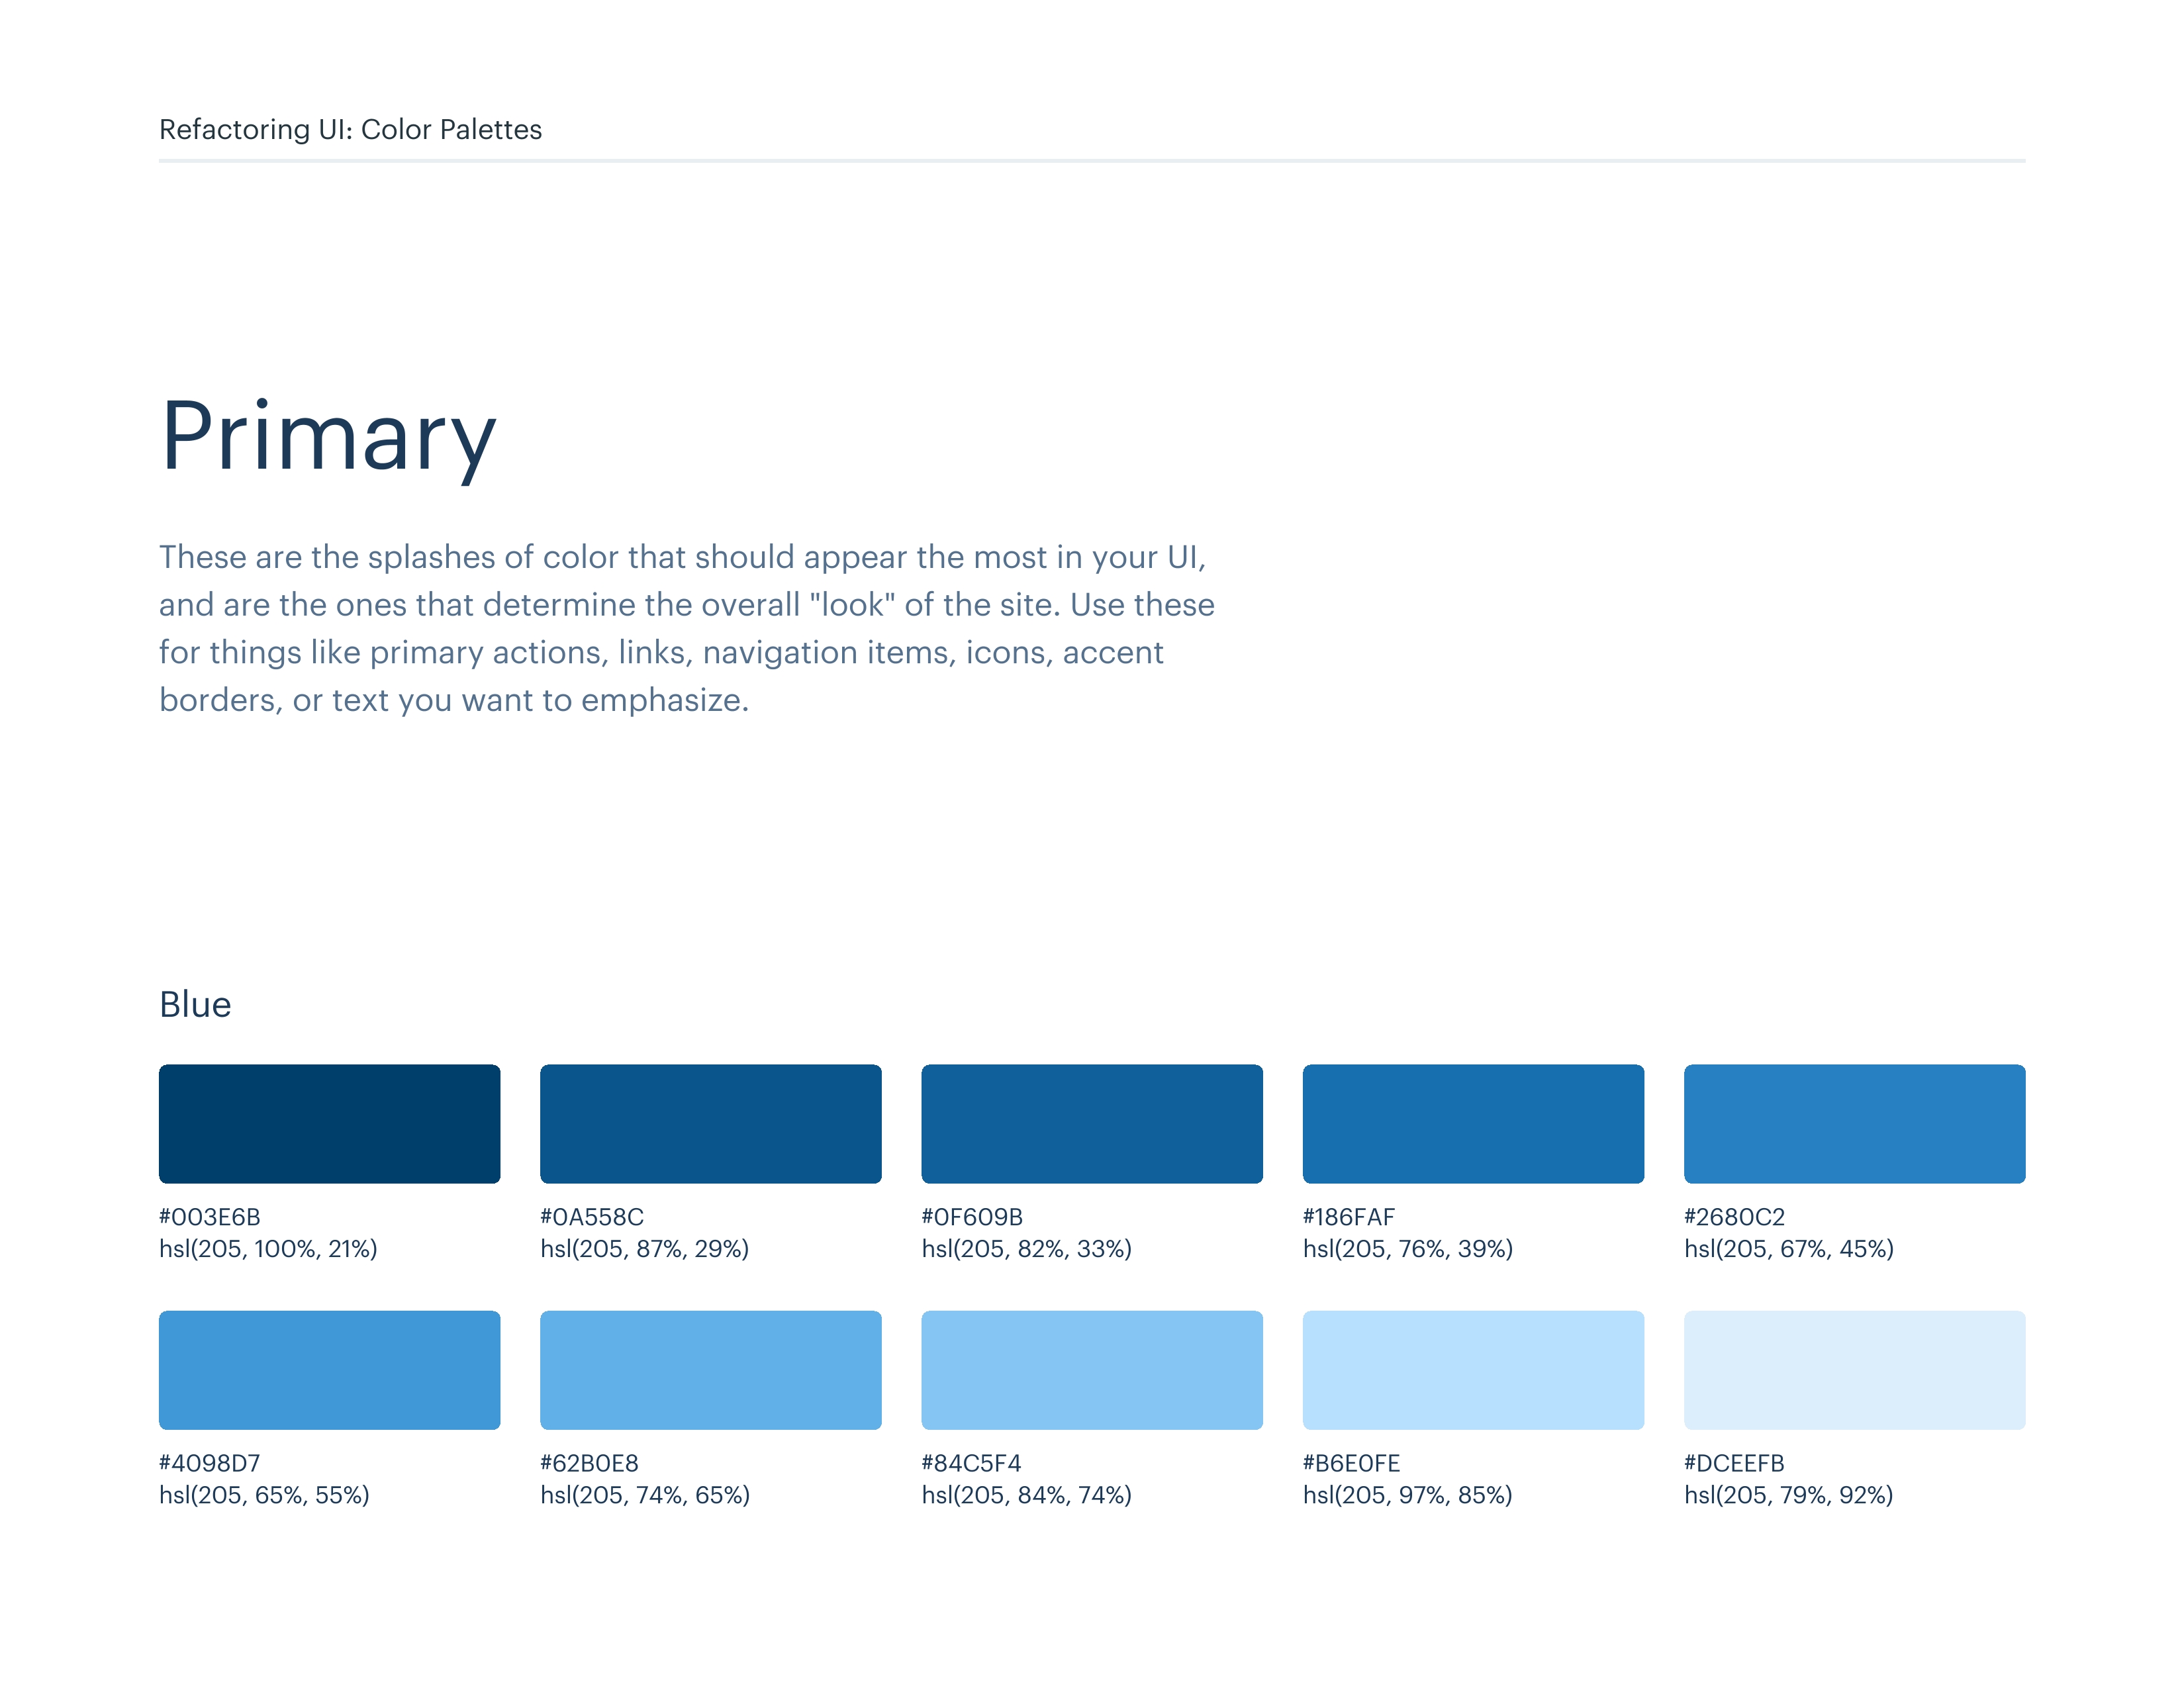2184x1688 pixels.
Task: Click the #84C5F4 swatch rectangle
Action: tap(1091, 1369)
